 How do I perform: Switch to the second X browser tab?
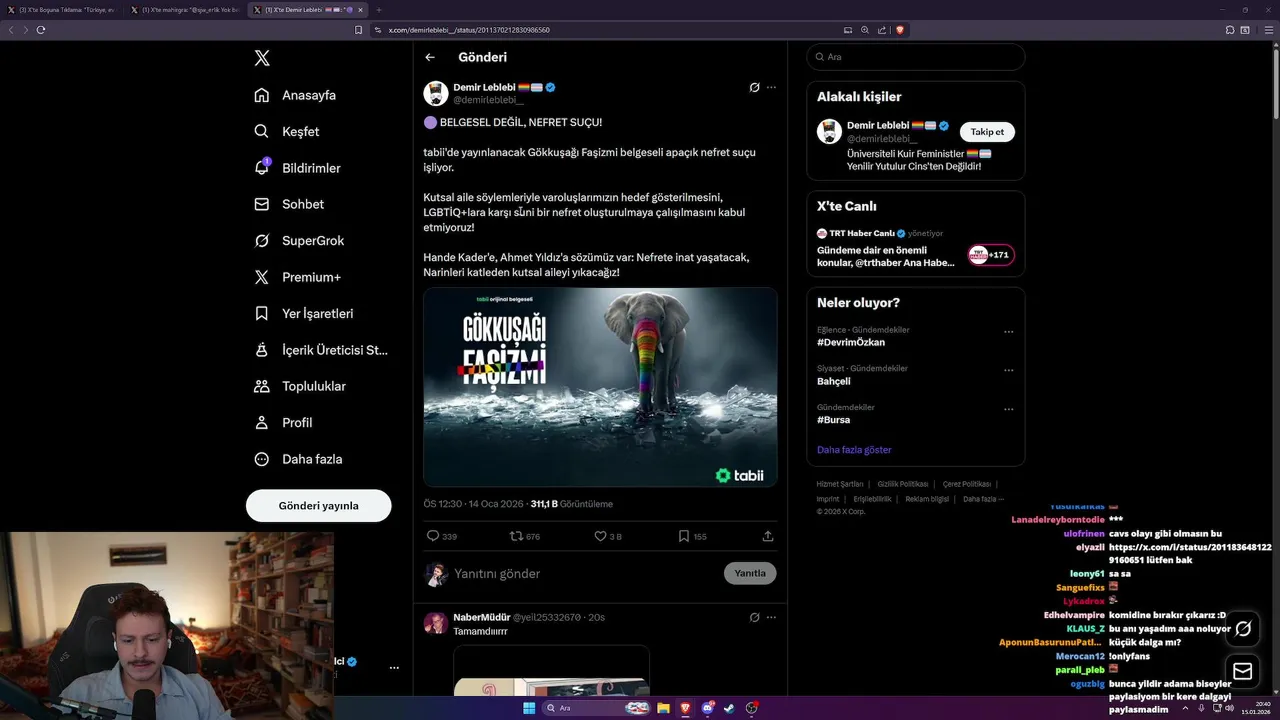click(x=185, y=9)
